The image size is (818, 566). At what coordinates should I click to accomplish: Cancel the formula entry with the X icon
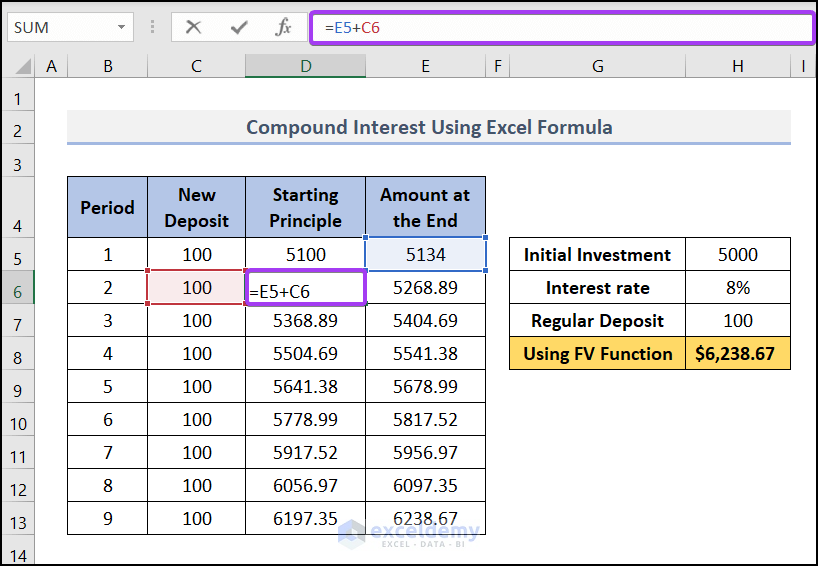pos(194,27)
